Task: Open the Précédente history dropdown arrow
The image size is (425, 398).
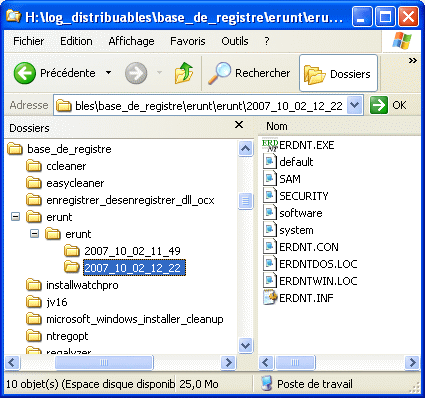Action: (108, 73)
